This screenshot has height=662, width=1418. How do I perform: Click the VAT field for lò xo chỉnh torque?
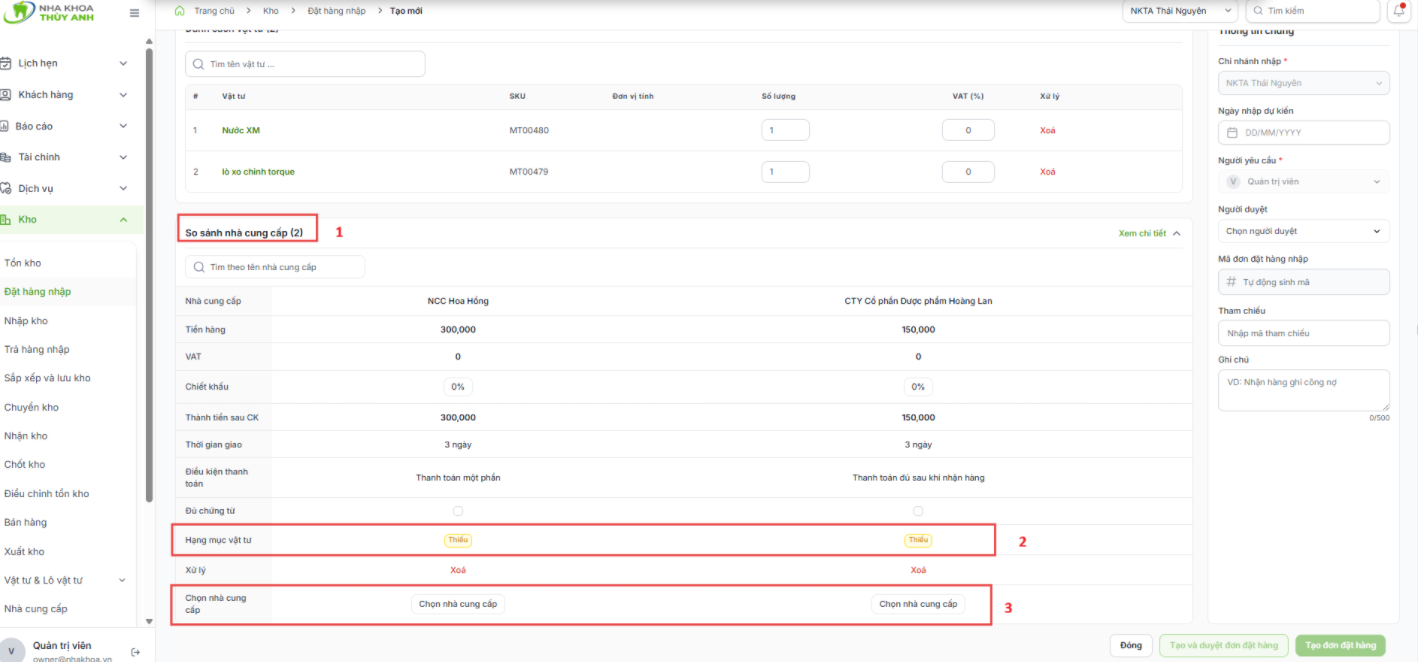tap(968, 172)
